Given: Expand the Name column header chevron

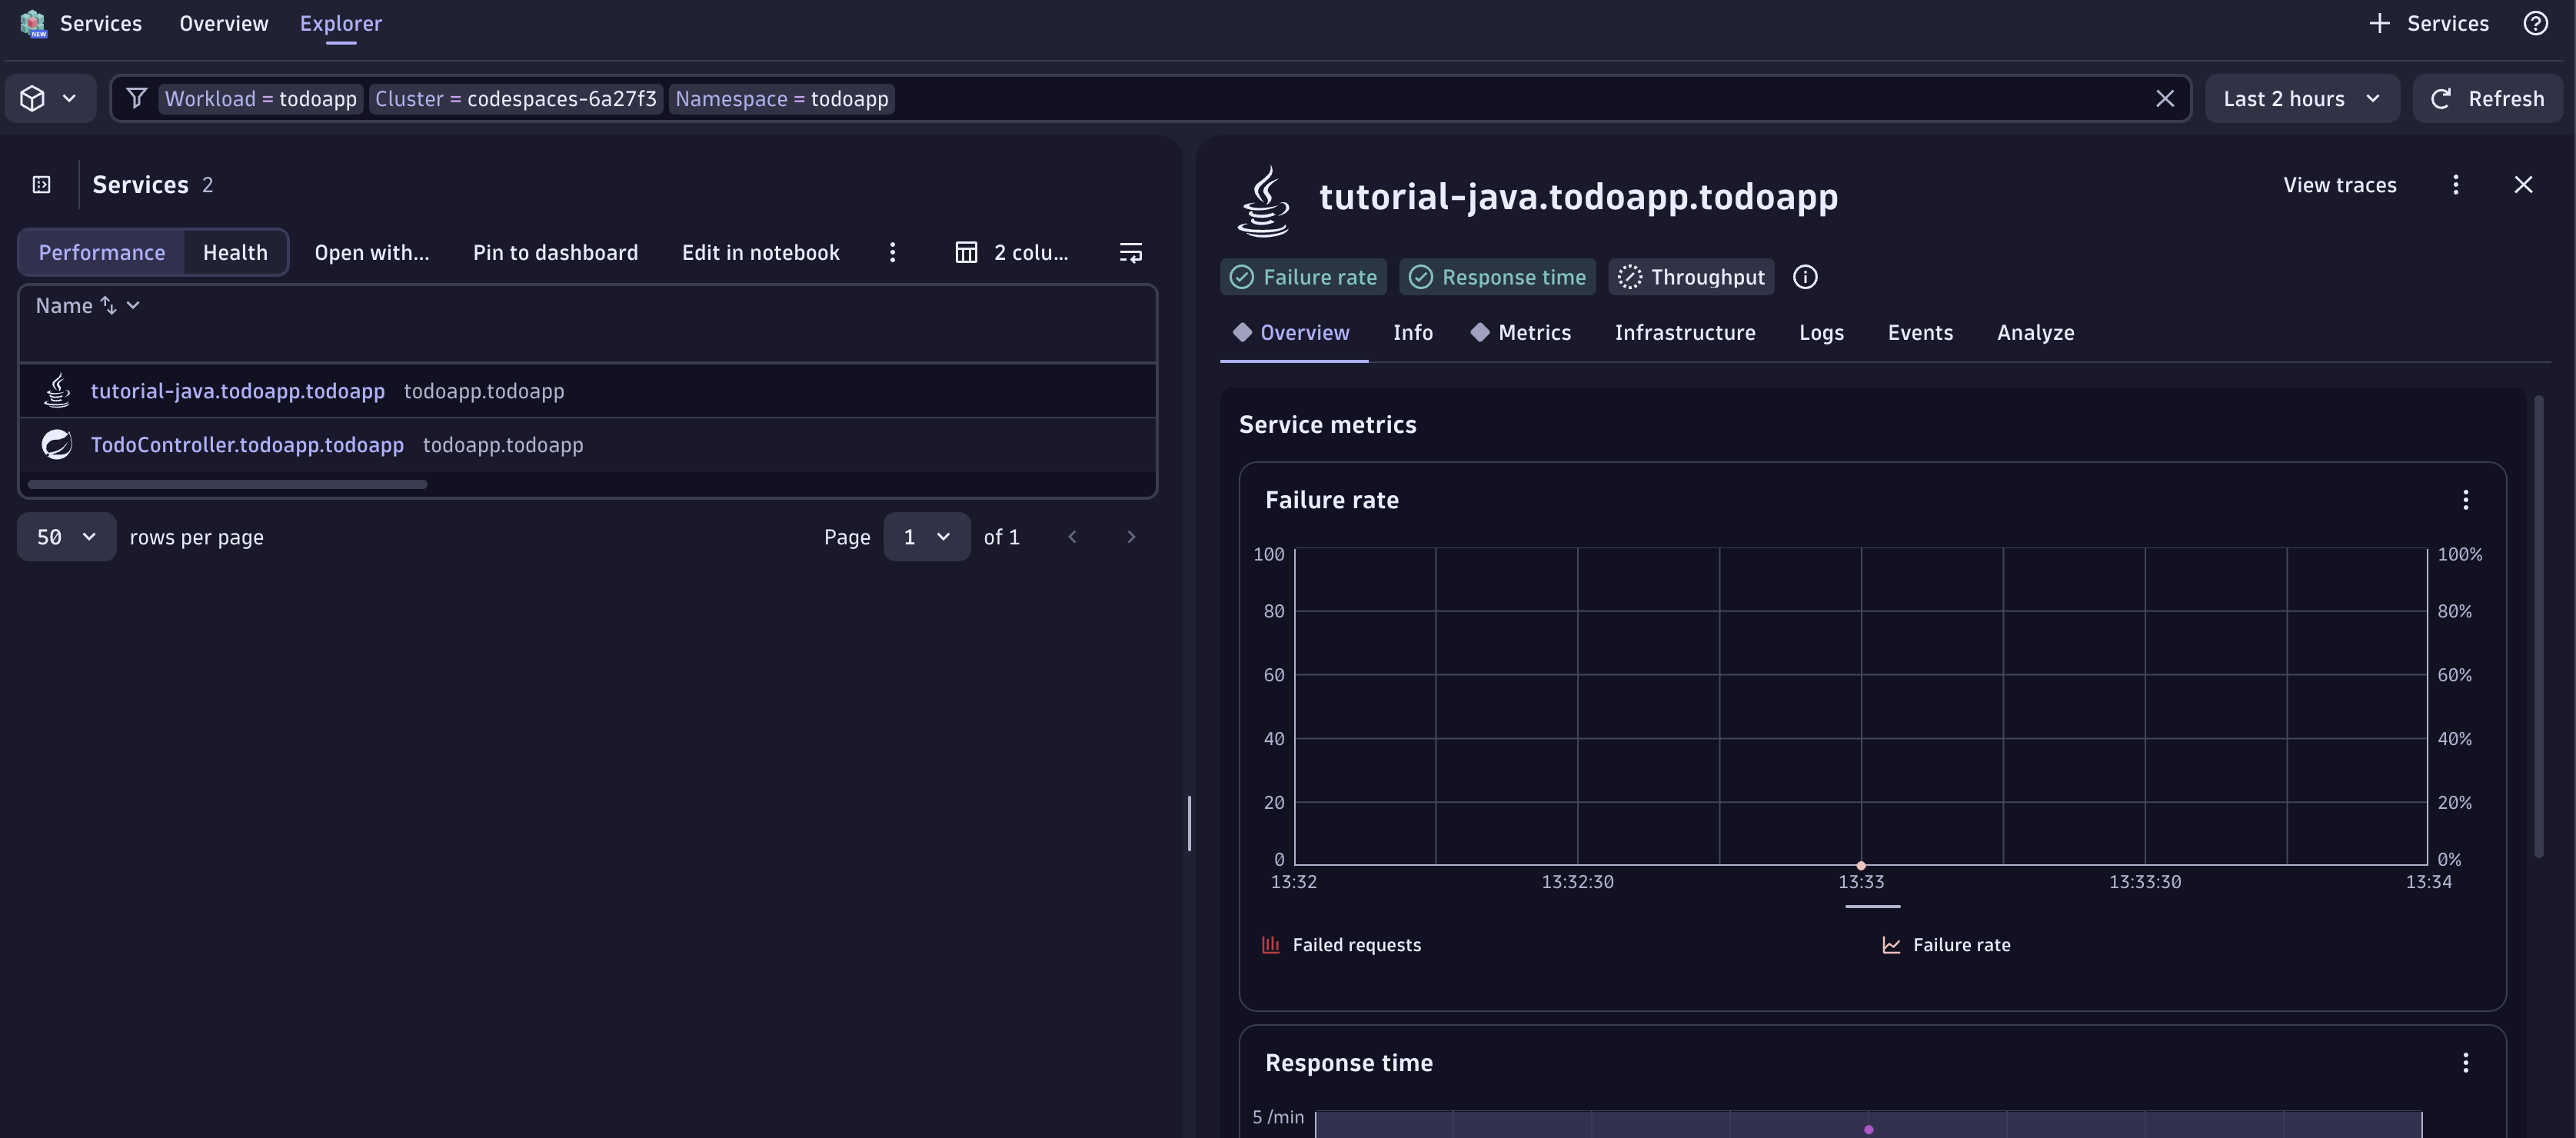Looking at the screenshot, I should [133, 305].
